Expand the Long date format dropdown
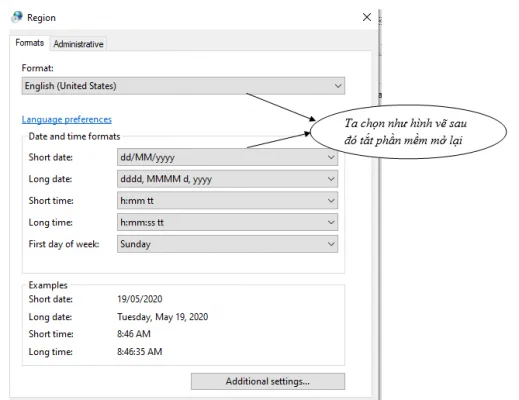Image resolution: width=519 pixels, height=400 pixels. 227,179
